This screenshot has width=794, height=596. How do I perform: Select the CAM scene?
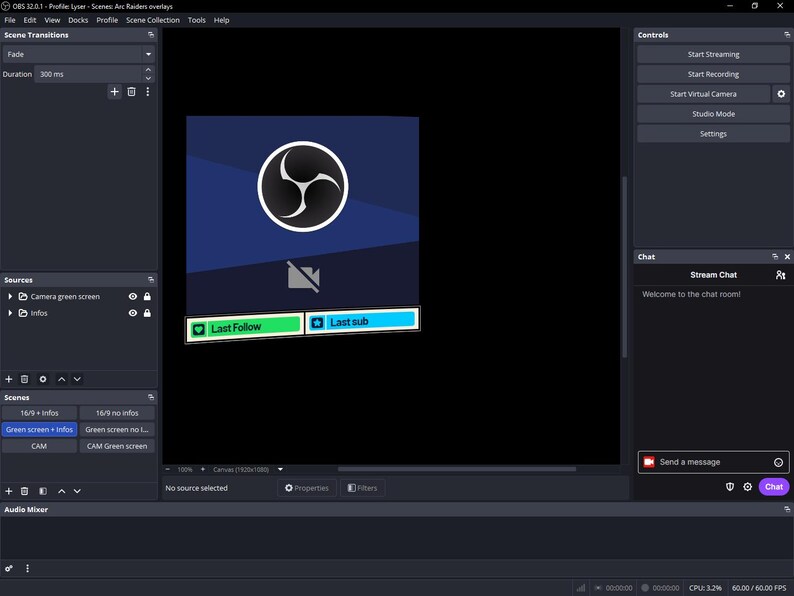pos(39,446)
